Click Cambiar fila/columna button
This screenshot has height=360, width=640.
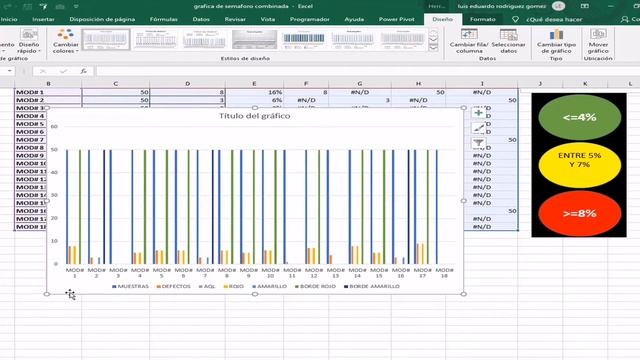pyautogui.click(x=469, y=41)
